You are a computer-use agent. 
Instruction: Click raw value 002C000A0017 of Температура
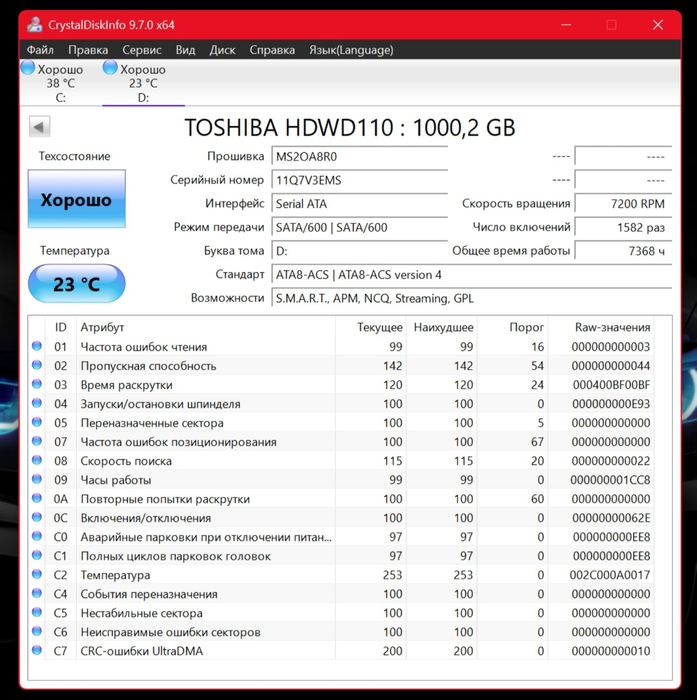tap(610, 575)
